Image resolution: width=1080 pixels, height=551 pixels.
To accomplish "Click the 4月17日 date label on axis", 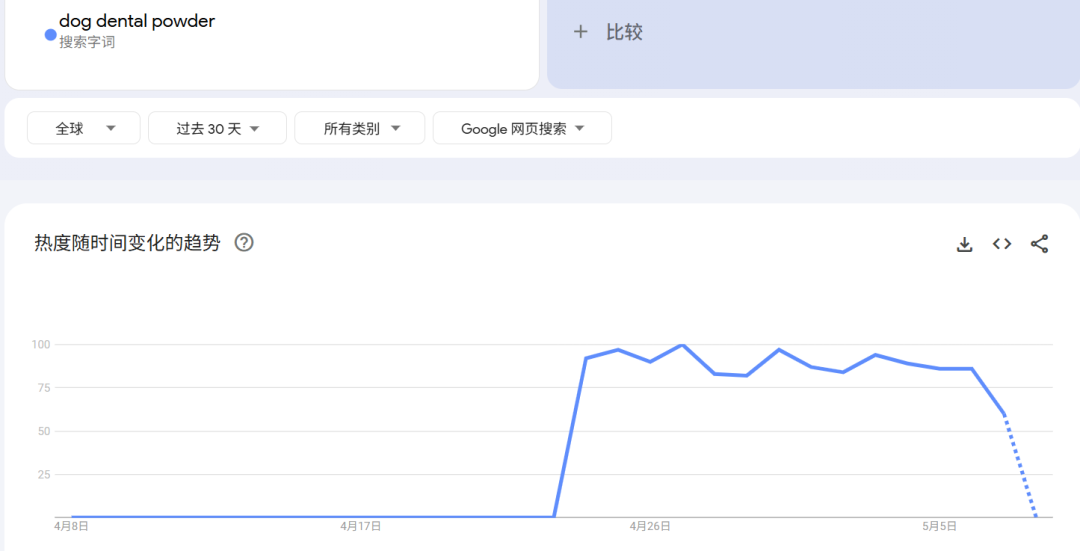I will [x=360, y=526].
